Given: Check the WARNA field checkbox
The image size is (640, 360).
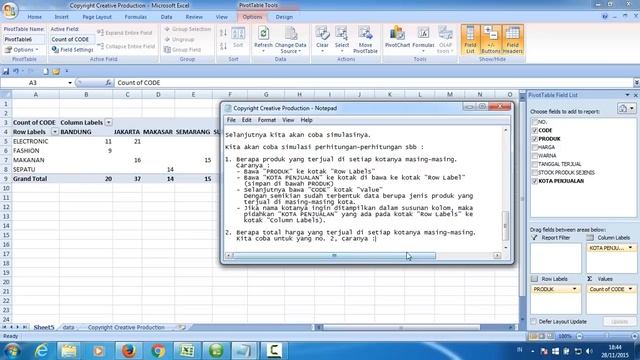Looking at the screenshot, I should coord(535,156).
